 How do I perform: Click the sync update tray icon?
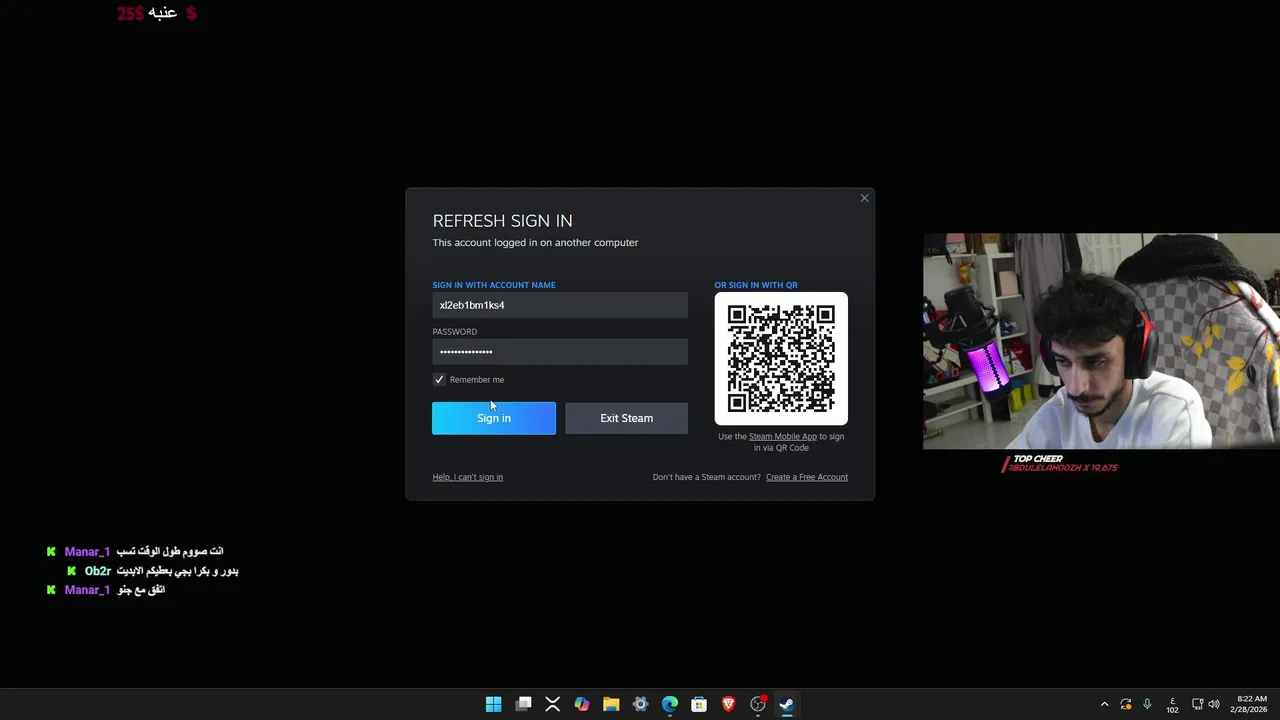(x=1126, y=704)
